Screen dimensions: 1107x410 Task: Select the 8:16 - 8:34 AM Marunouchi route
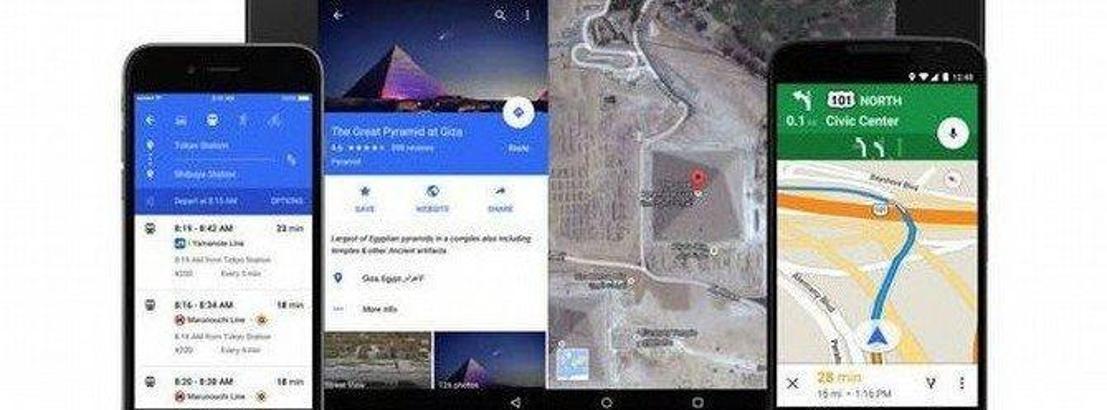(x=223, y=328)
